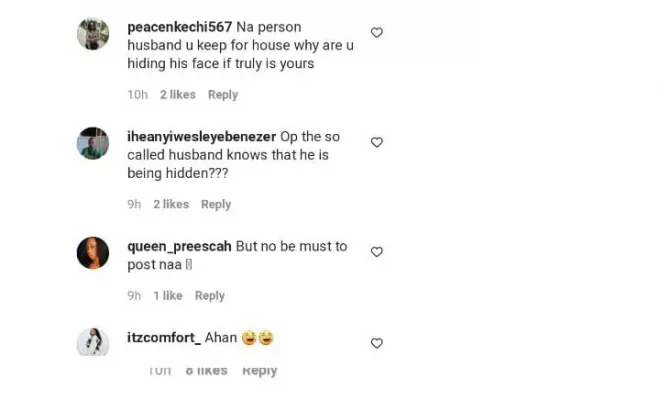Image resolution: width=660 pixels, height=400 pixels.
Task: Toggle the heart on itzcomfort_'s comment
Action: (x=377, y=343)
